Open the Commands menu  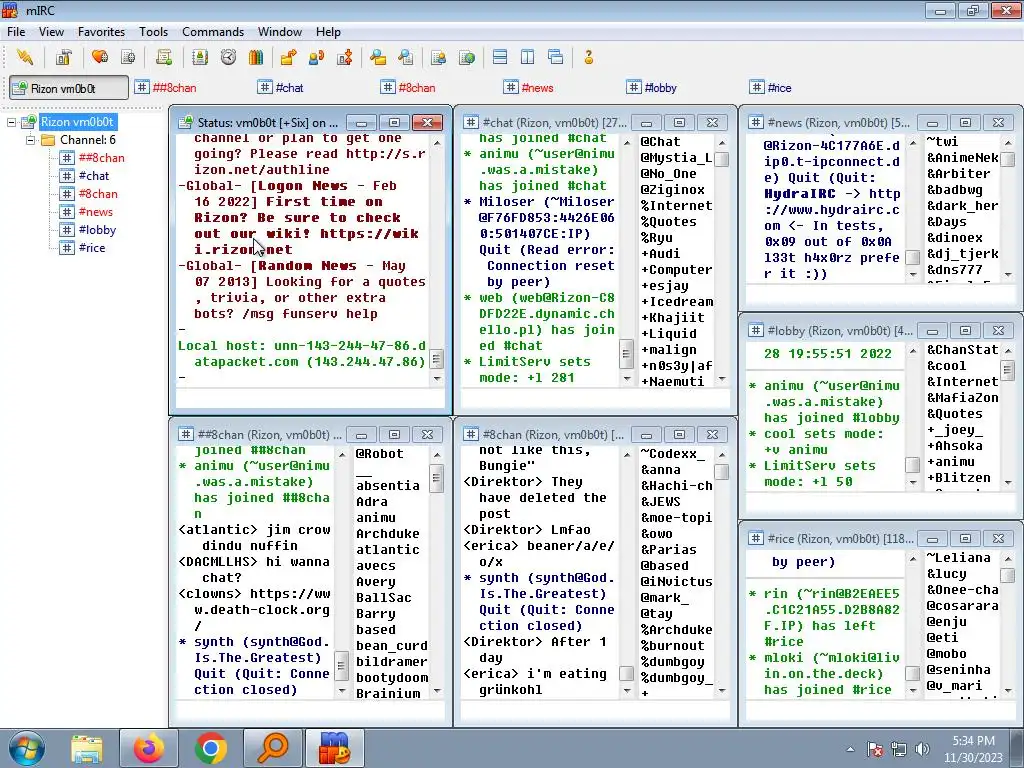[213, 31]
